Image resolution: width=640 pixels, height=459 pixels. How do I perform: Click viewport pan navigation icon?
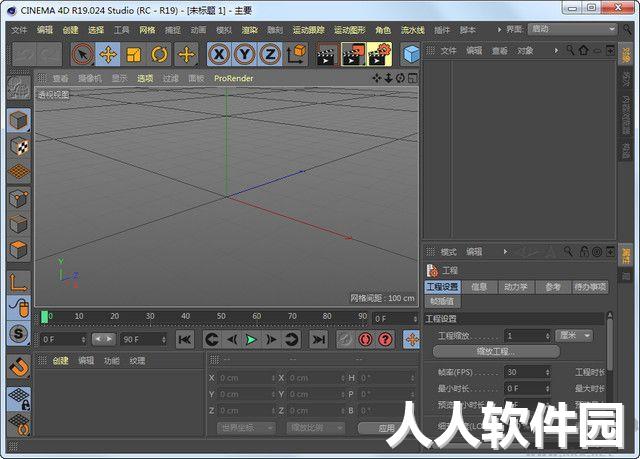376,78
